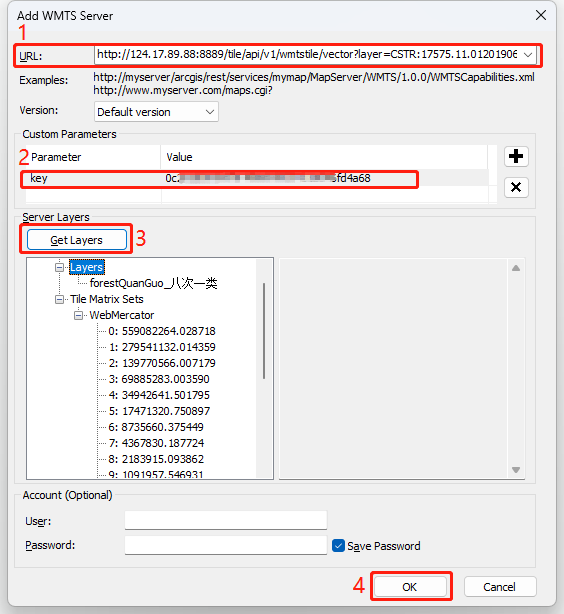
Task: Select tile matrix level 0 entry
Action: coord(162,331)
